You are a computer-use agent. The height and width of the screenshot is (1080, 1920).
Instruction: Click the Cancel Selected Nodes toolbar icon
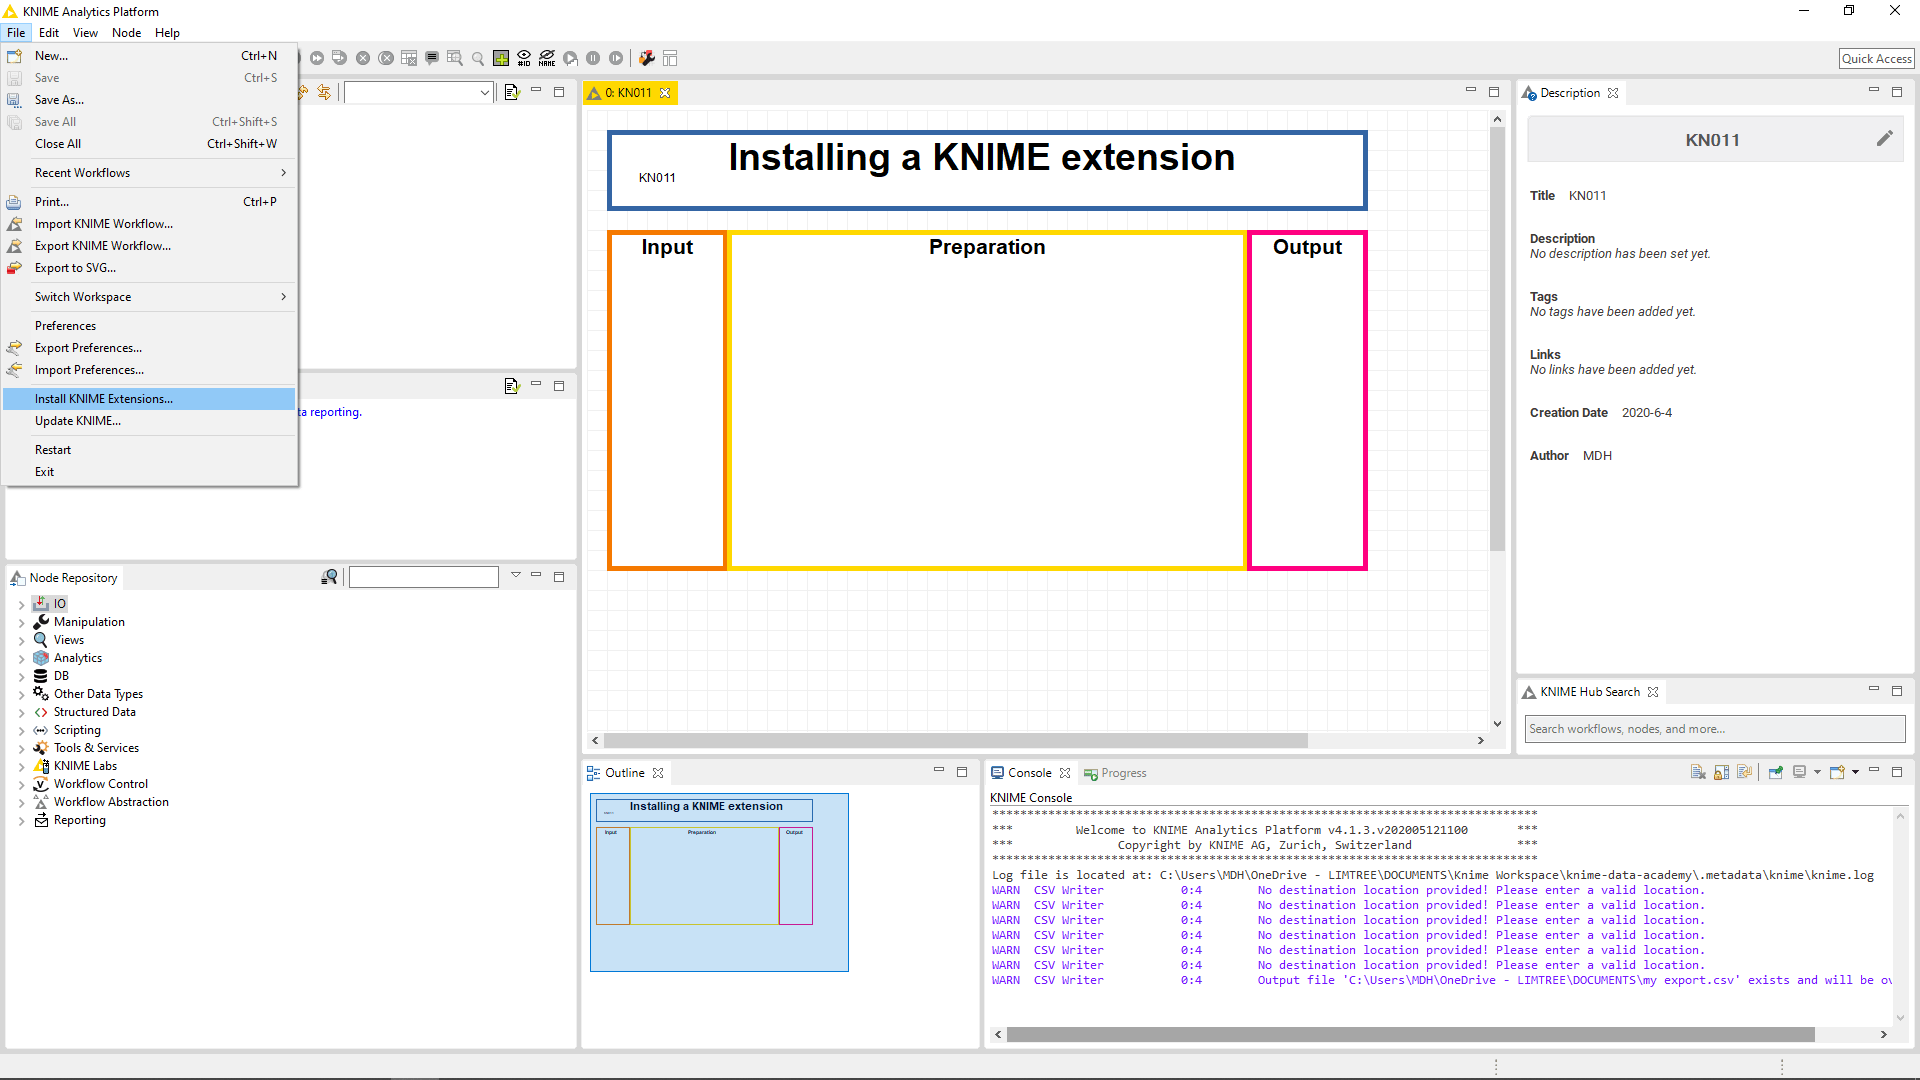click(x=363, y=58)
